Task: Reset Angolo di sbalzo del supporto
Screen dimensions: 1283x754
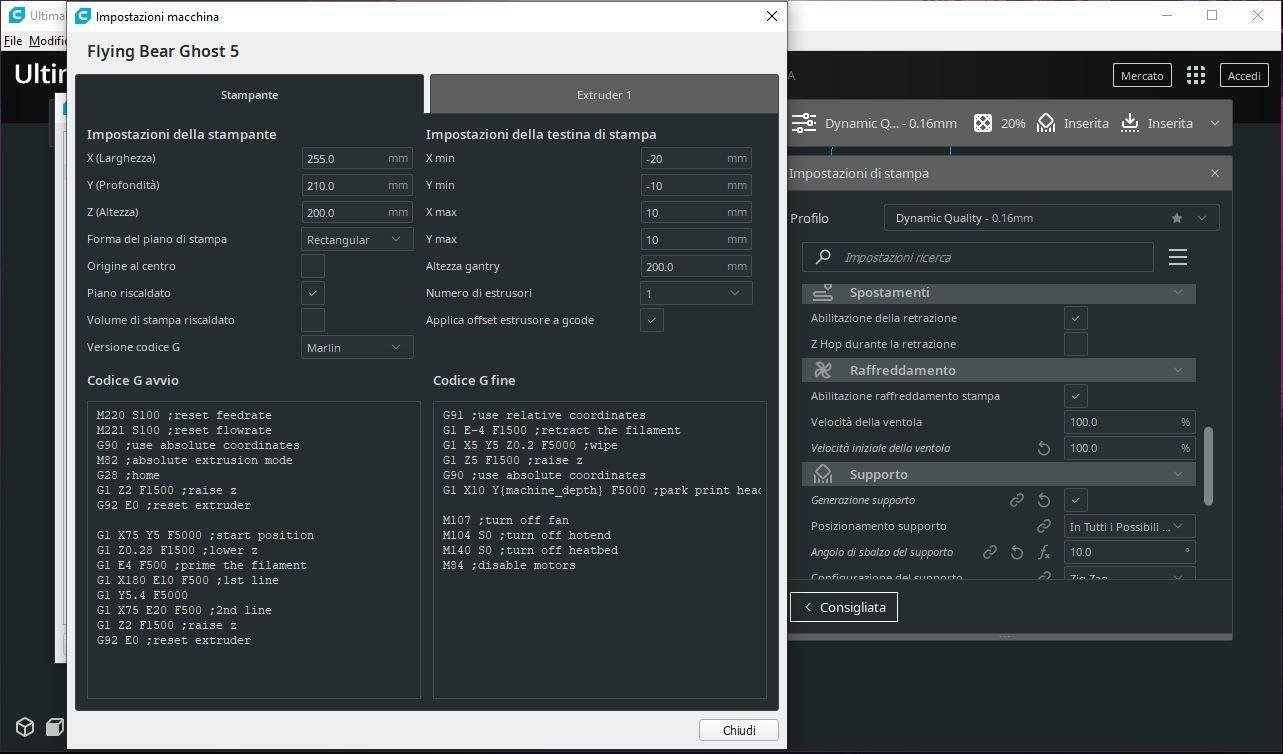Action: click(x=1017, y=552)
